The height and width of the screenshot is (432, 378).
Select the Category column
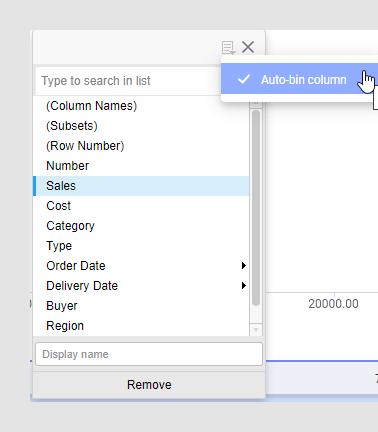click(141, 226)
